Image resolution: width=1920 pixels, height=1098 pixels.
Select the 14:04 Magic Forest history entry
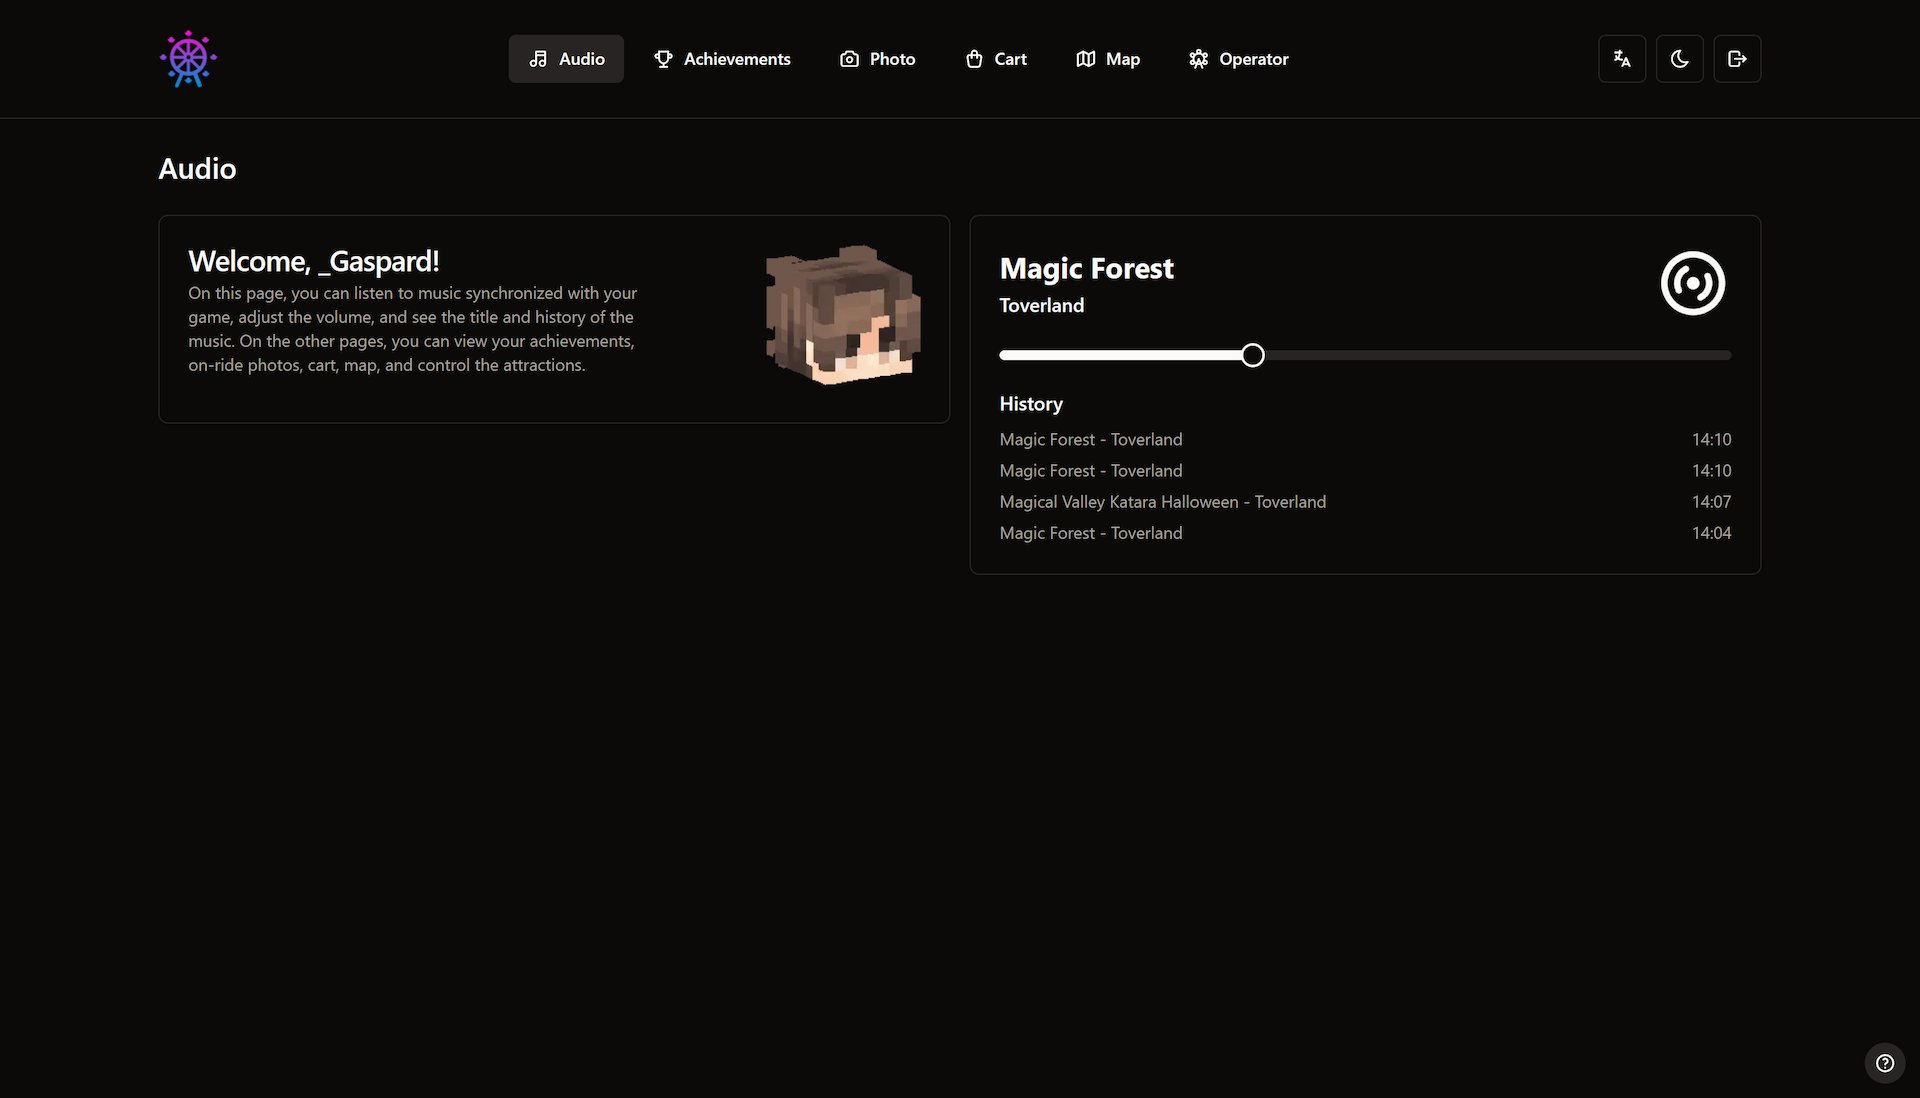pyautogui.click(x=1091, y=533)
